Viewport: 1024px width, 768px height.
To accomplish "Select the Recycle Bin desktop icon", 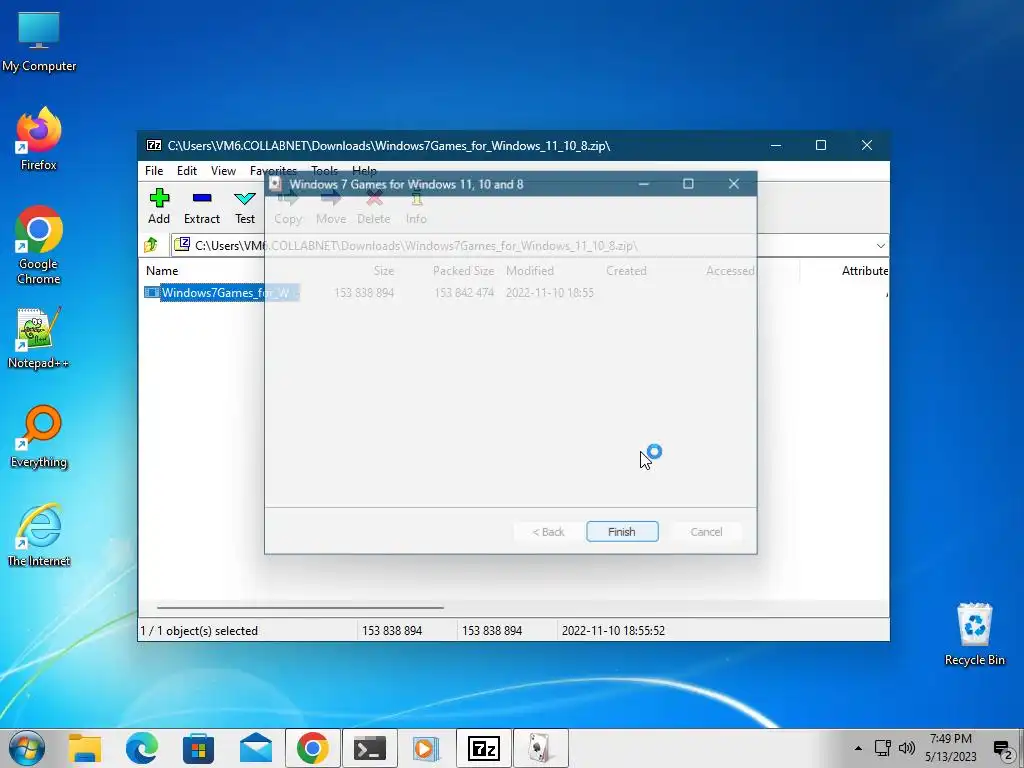I will pyautogui.click(x=974, y=633).
